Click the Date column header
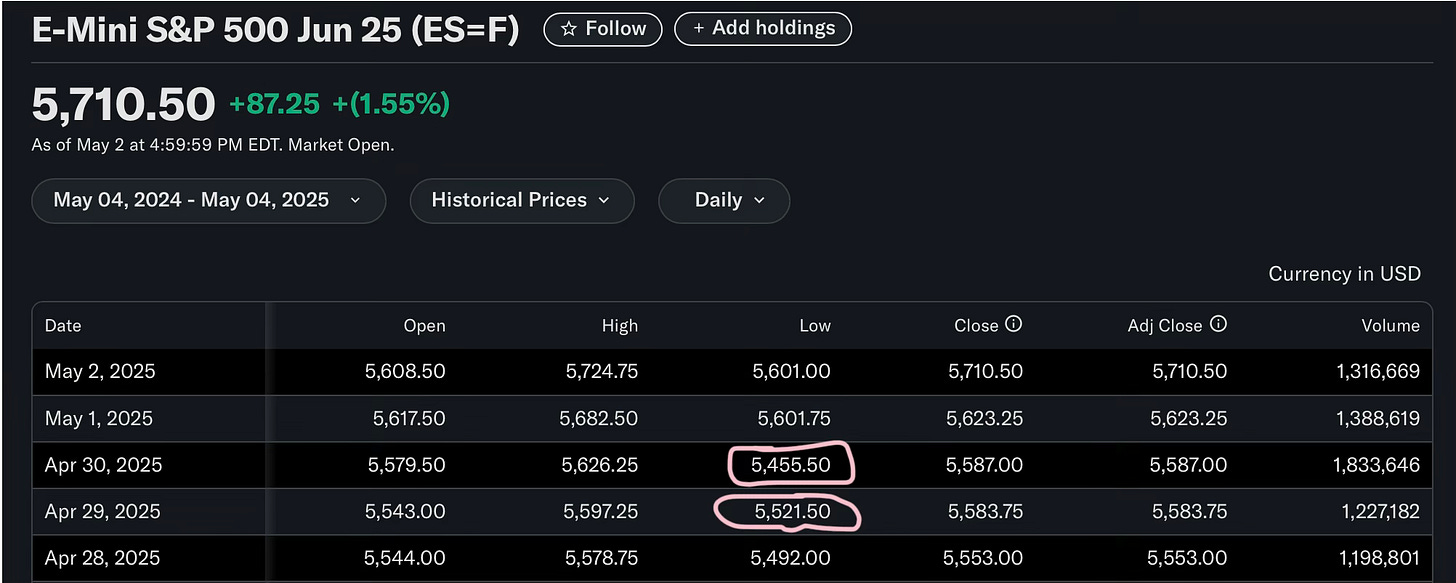The image size is (1456, 583). [x=63, y=325]
